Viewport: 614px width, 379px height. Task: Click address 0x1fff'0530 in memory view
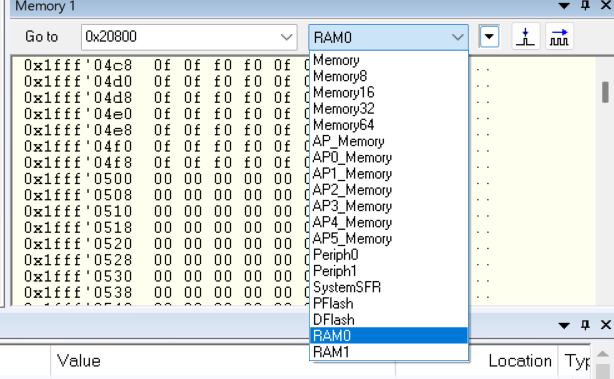(x=78, y=276)
